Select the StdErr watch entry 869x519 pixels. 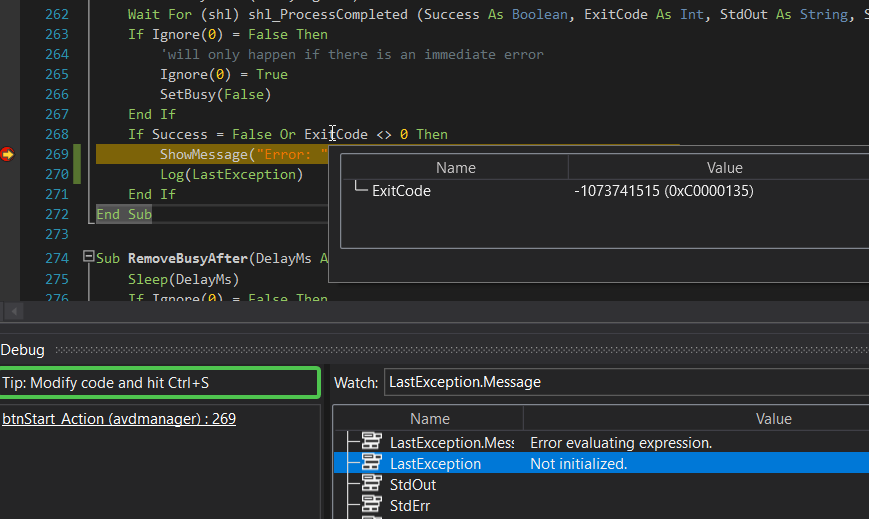coord(410,506)
